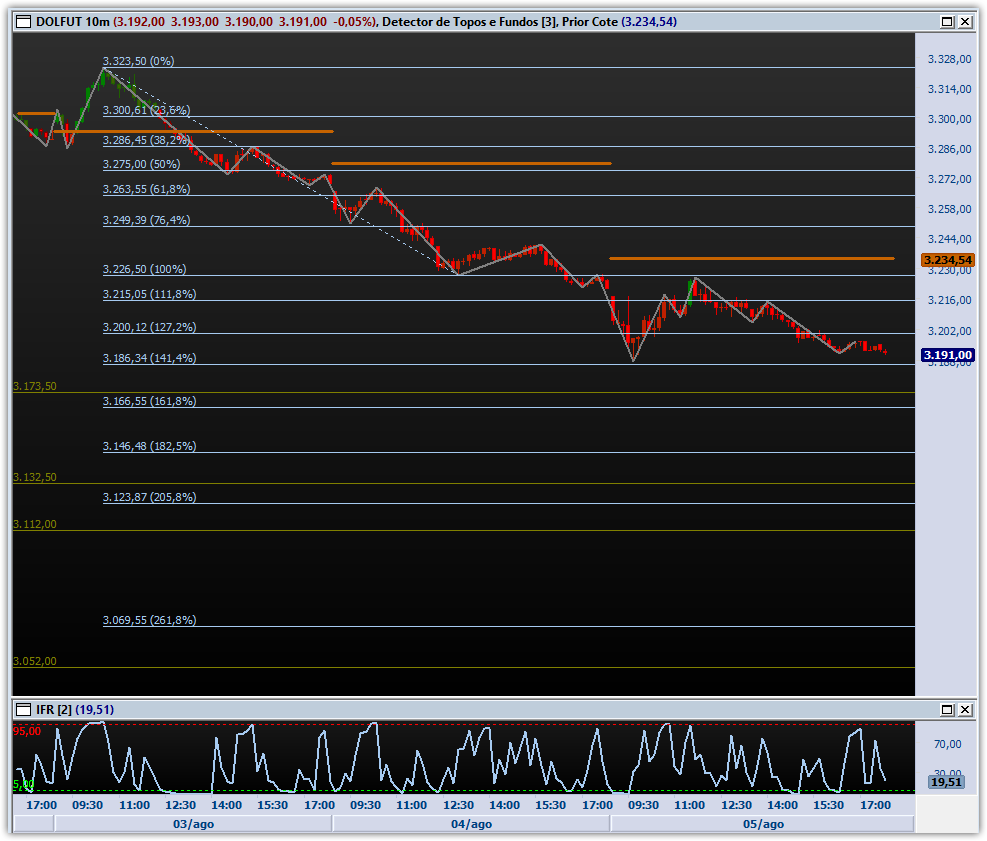Select the DOLFUT 10m title text
This screenshot has height=841, width=987.
coord(72,22)
